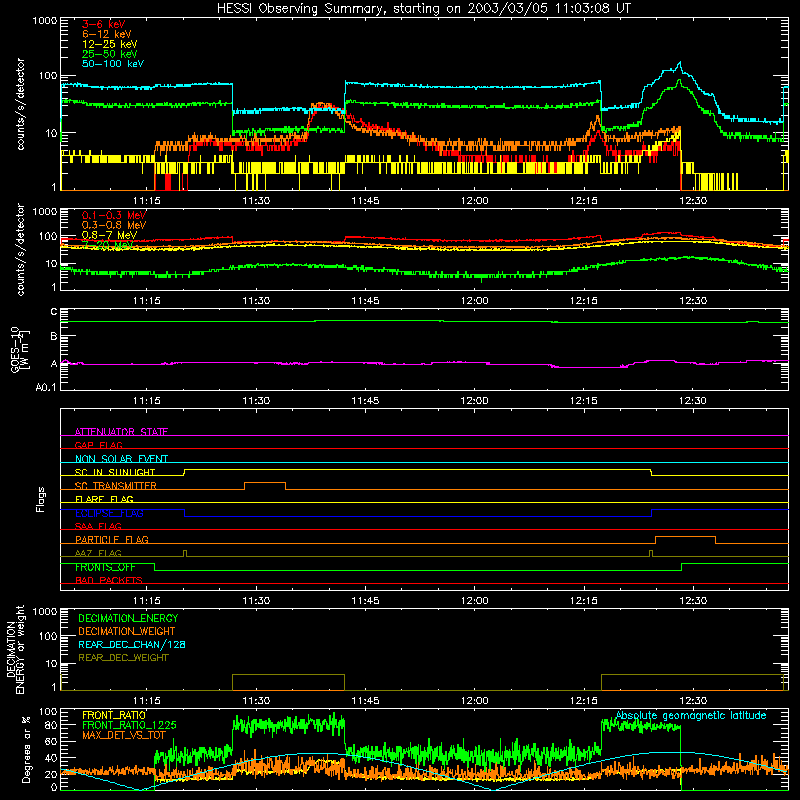Select the MAX_DET_VS_TOT legend label
Screen dimensions: 800x800
click(124, 735)
